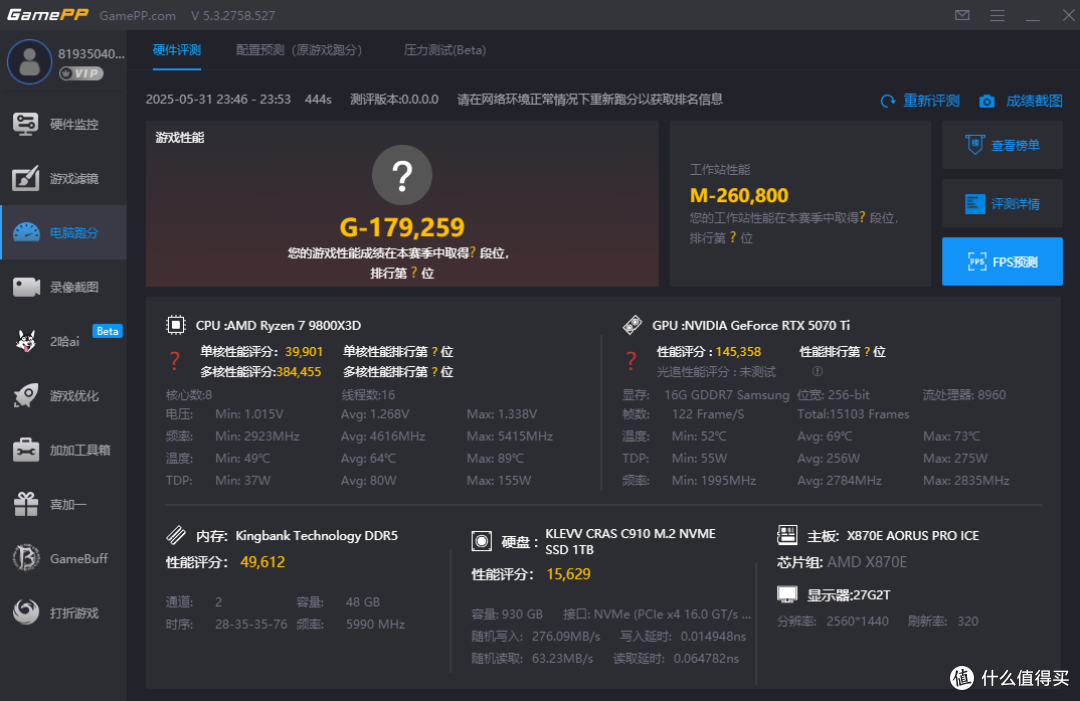1080x701 pixels.
Task: Select the 电脑跑分 benchmark gauge icon
Action: 26,233
